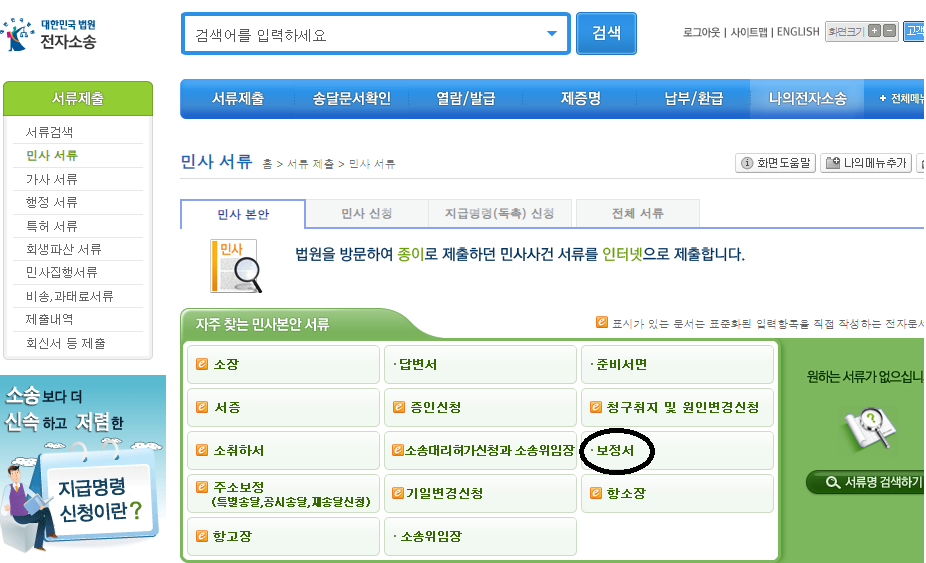The width and height of the screenshot is (926, 563).
Task: Click the 홈 breadcrumb link
Action: tap(268, 164)
